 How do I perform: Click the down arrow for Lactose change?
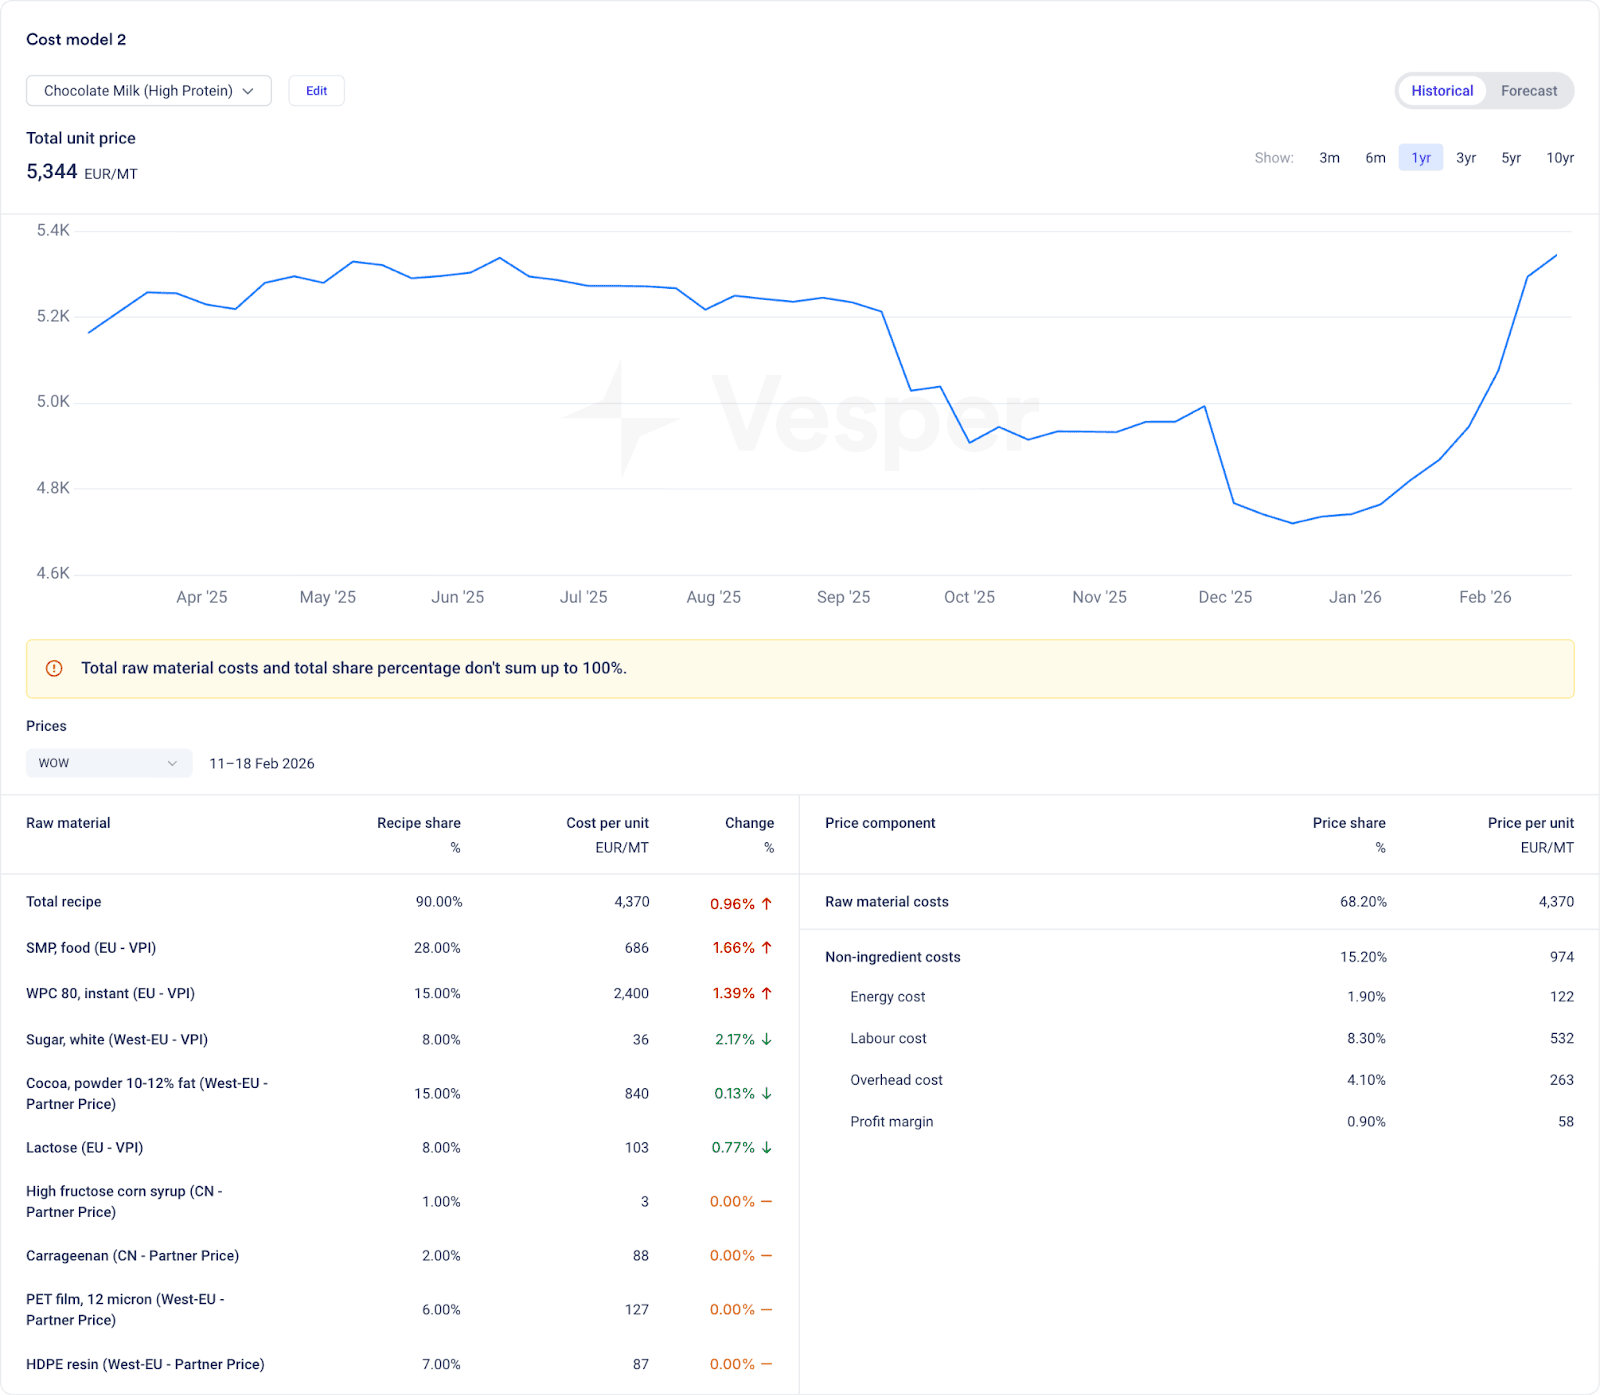(x=767, y=1147)
